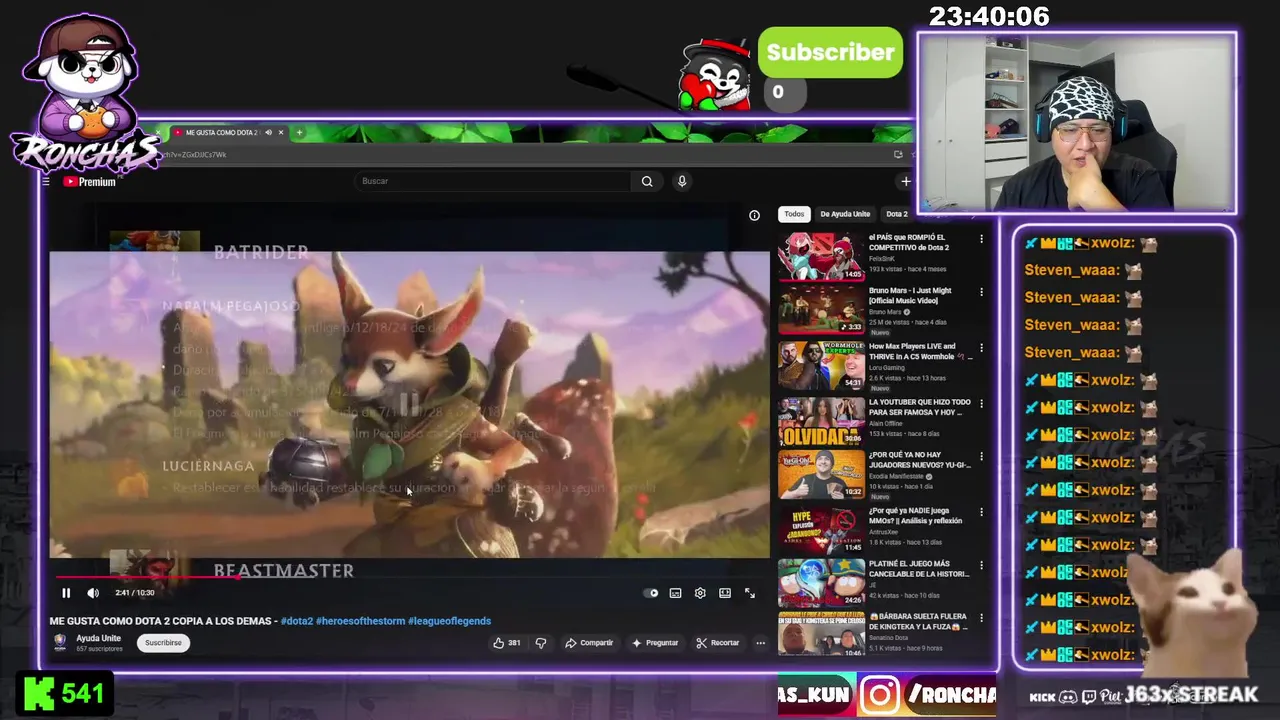Like the video with the thumbs up

(506, 643)
